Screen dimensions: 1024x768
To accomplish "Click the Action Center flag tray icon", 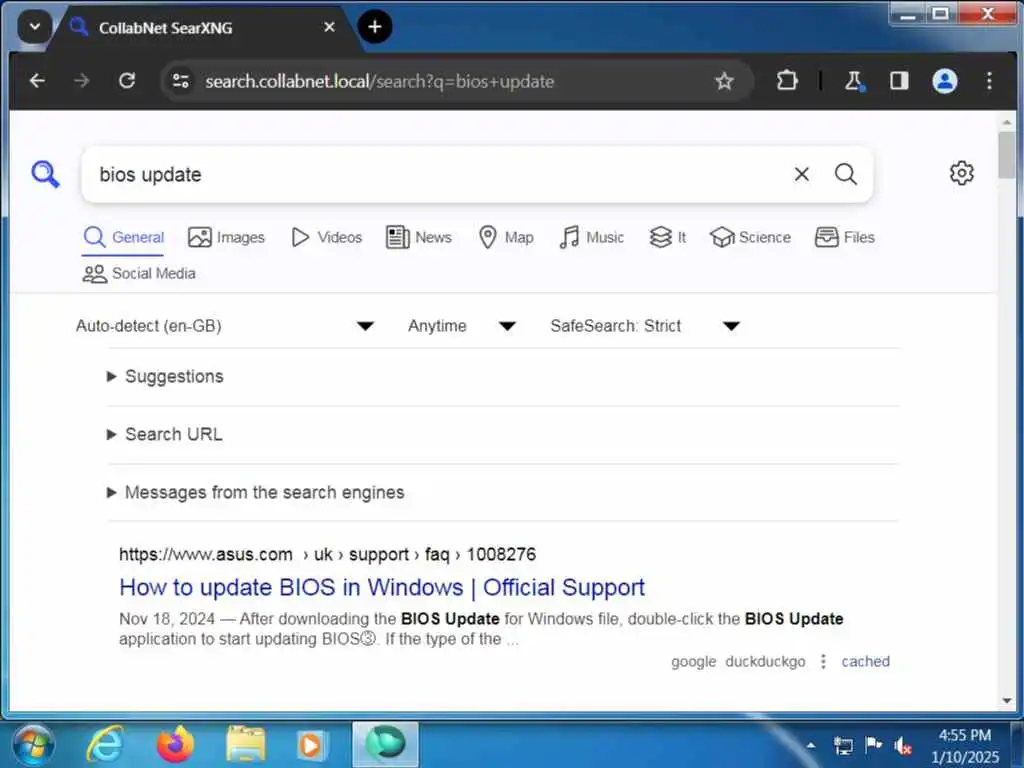I will [x=873, y=744].
